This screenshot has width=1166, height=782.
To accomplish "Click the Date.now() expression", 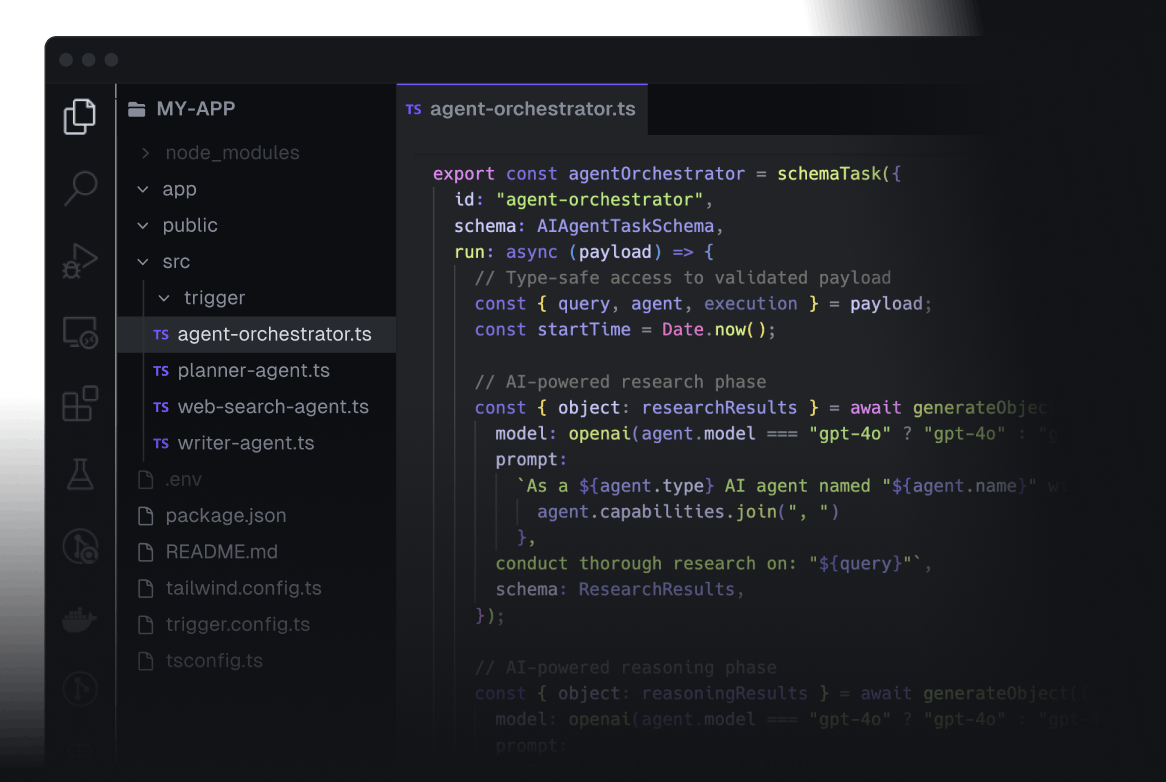I will [714, 330].
